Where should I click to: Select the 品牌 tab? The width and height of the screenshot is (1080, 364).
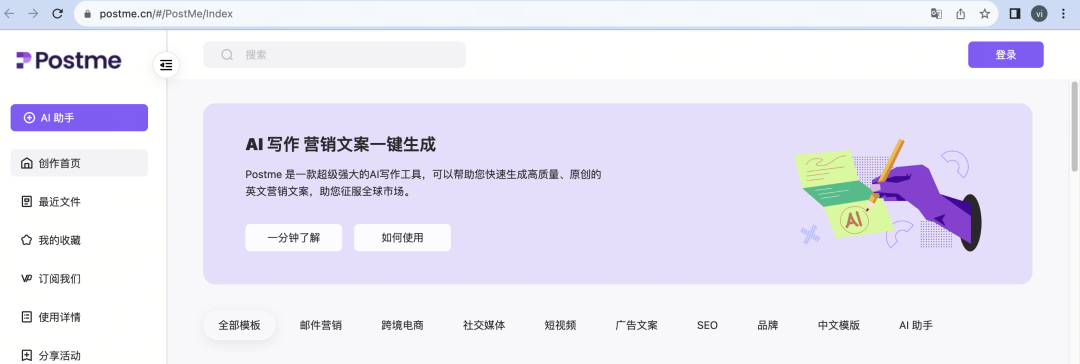768,325
